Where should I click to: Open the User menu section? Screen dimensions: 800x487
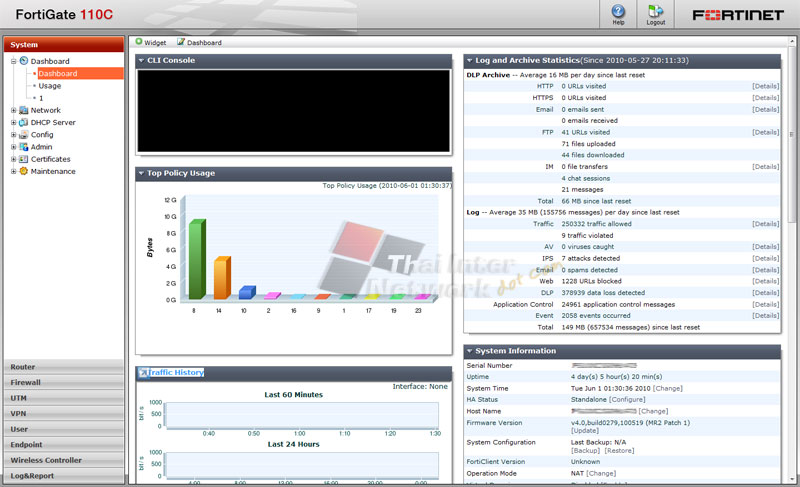click(x=64, y=429)
